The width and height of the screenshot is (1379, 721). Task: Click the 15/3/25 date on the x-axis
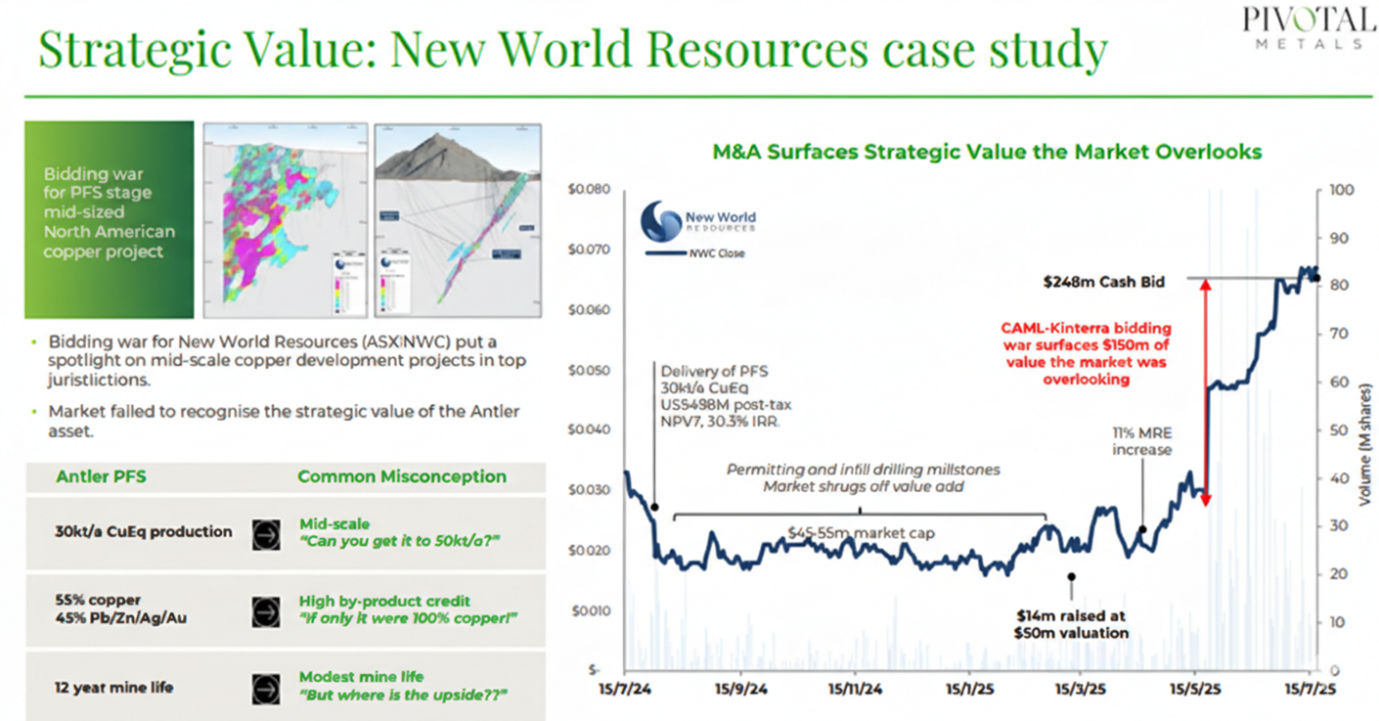click(x=1084, y=690)
